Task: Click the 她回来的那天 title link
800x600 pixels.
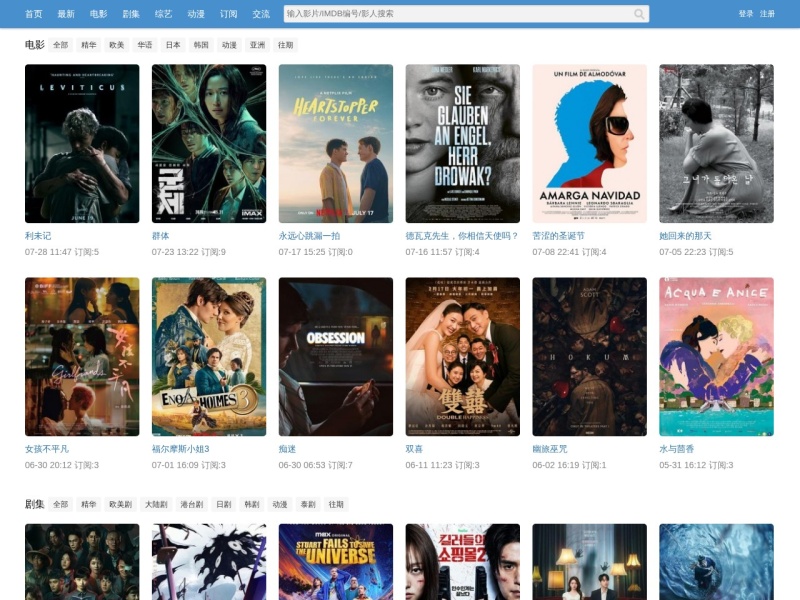Action: click(685, 236)
